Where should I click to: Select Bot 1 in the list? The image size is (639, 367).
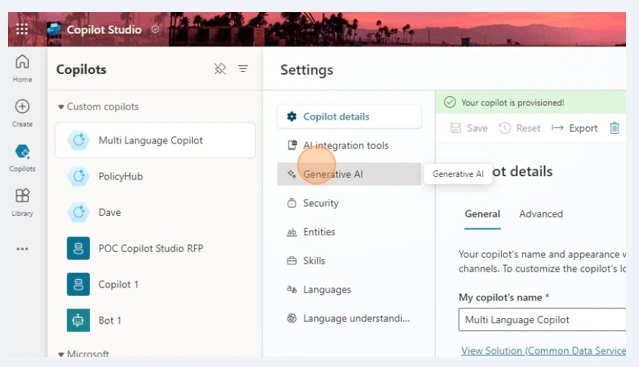155,320
